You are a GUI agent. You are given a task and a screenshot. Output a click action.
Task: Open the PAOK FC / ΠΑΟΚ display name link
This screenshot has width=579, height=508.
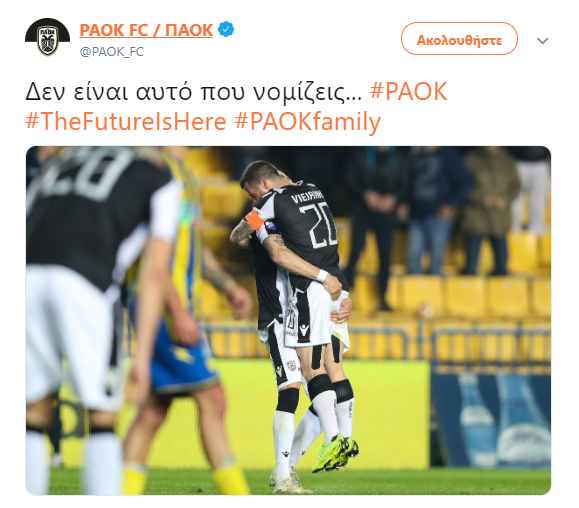[146, 30]
